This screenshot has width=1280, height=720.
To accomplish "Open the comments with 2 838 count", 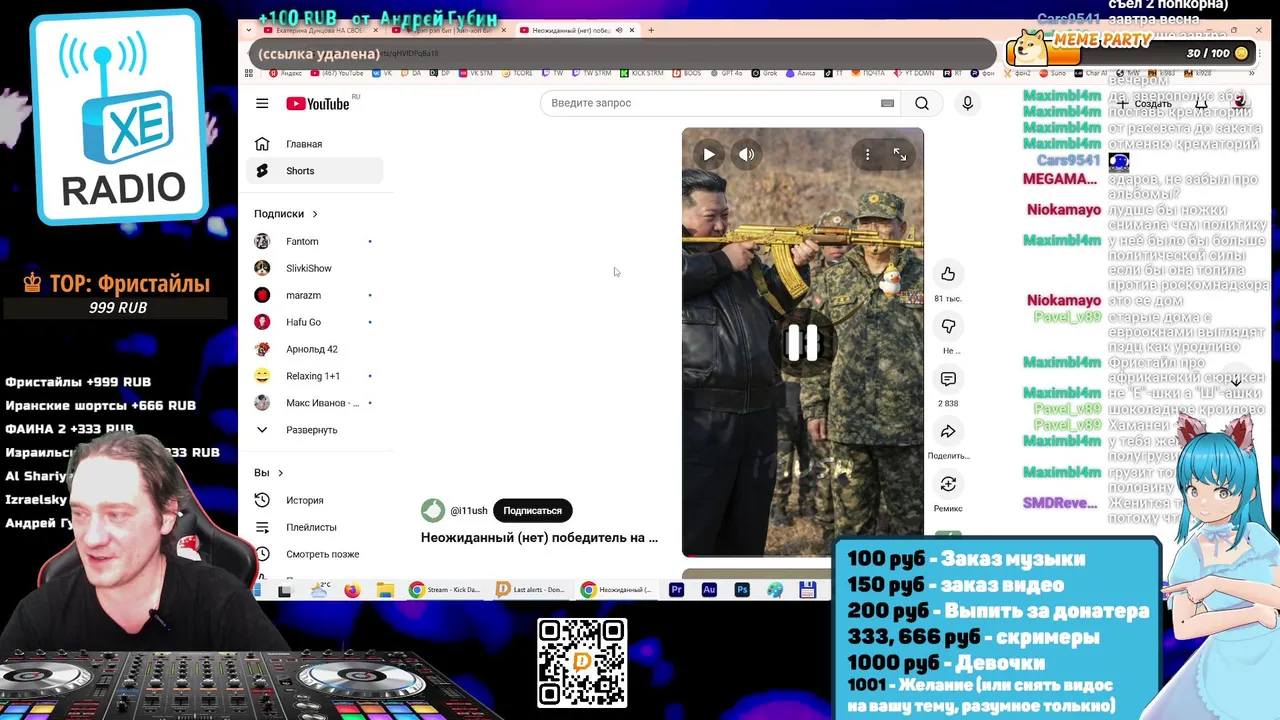I will (x=948, y=379).
